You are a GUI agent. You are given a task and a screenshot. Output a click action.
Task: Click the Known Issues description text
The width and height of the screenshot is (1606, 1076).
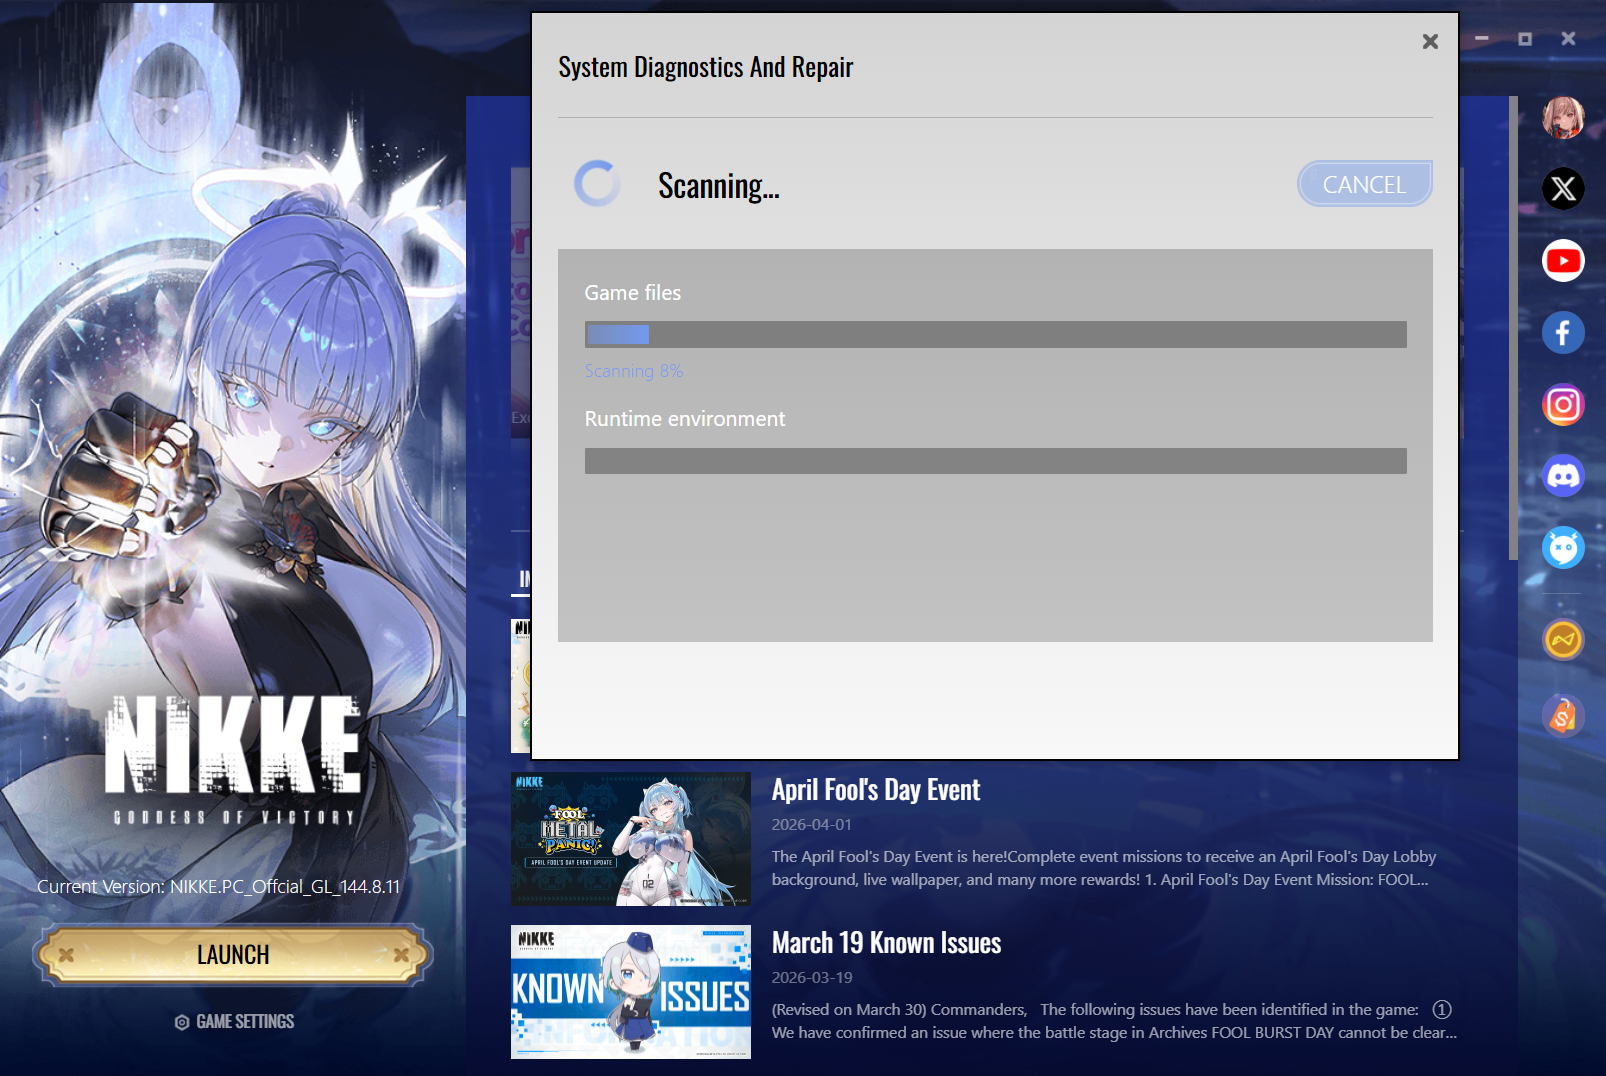coord(1115,1021)
